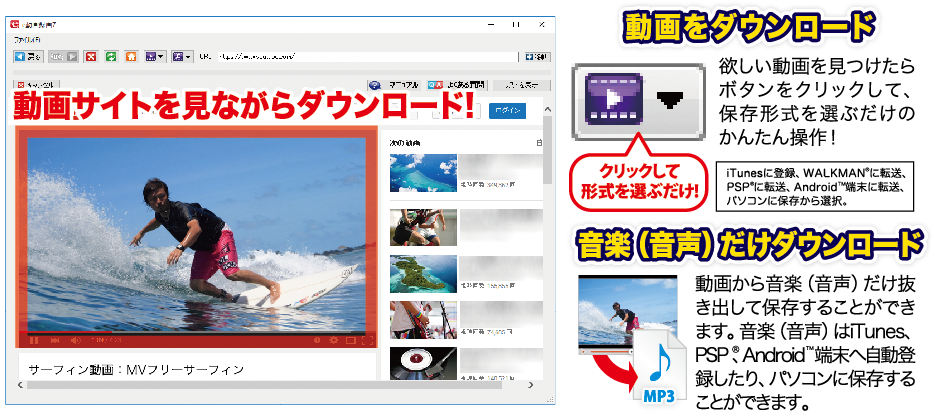This screenshot has width=935, height=418.
Task: Open the Manual help button
Action: 393,86
